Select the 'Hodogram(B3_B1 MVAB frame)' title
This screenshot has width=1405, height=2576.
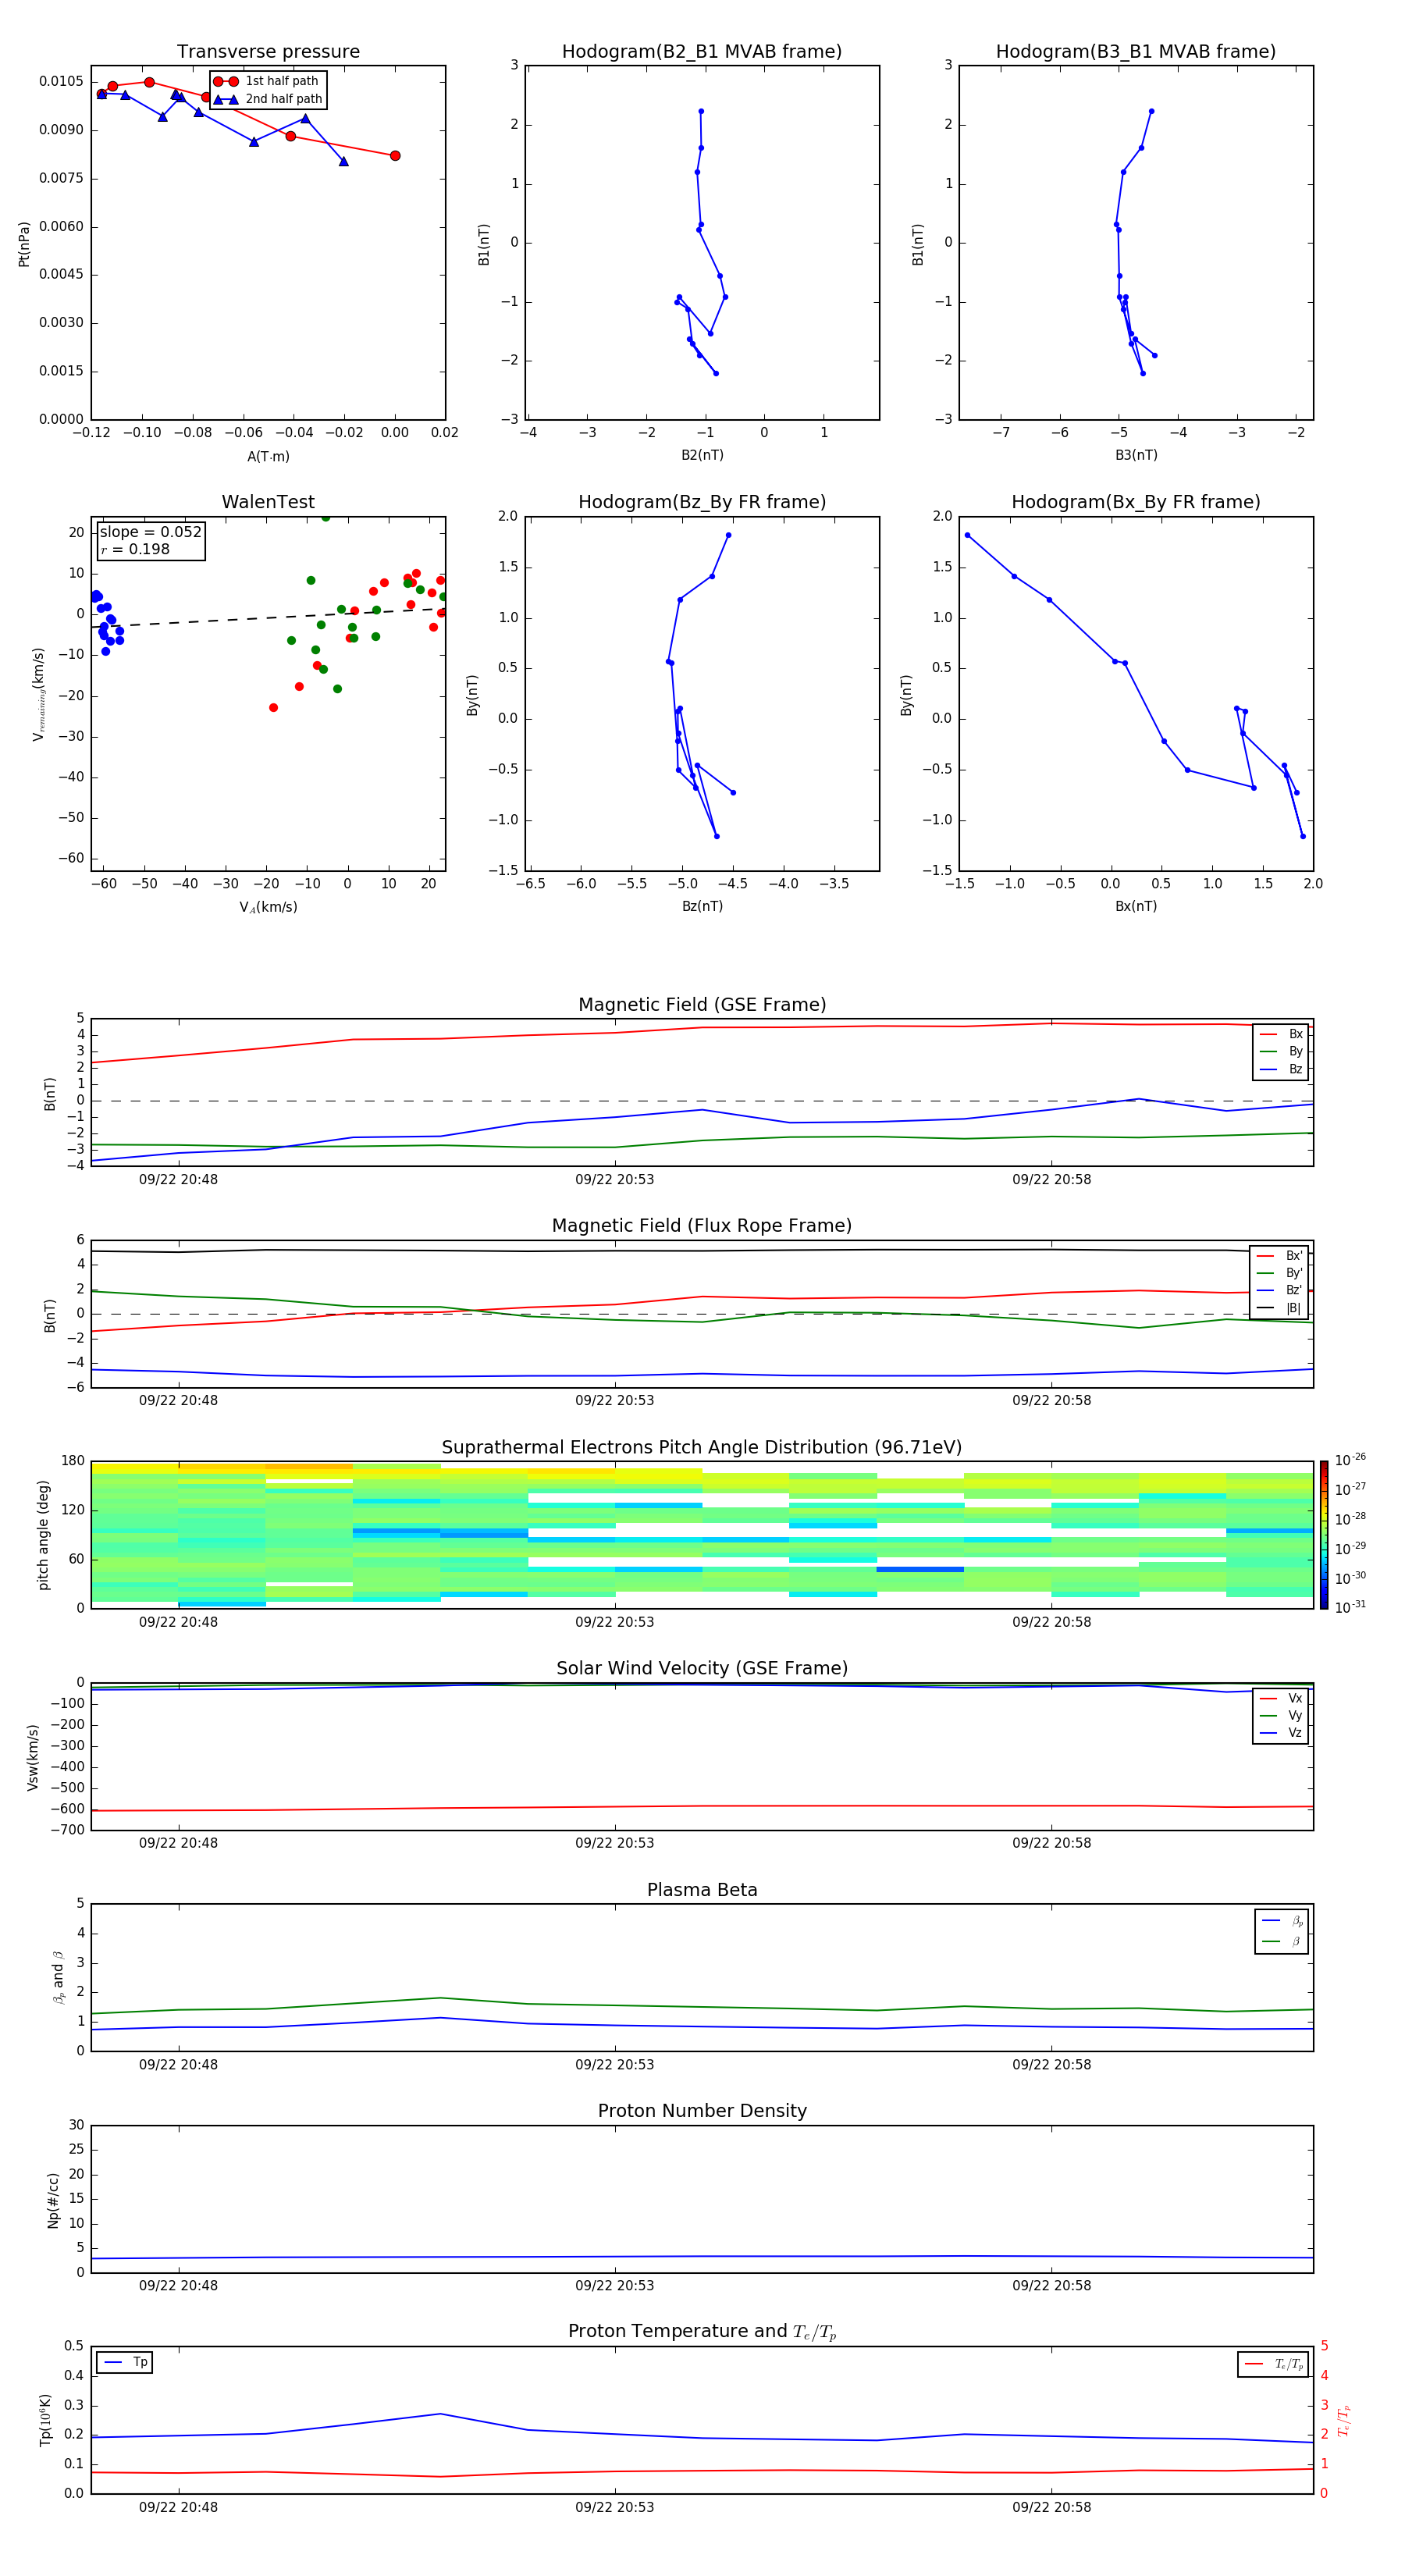[1136, 51]
